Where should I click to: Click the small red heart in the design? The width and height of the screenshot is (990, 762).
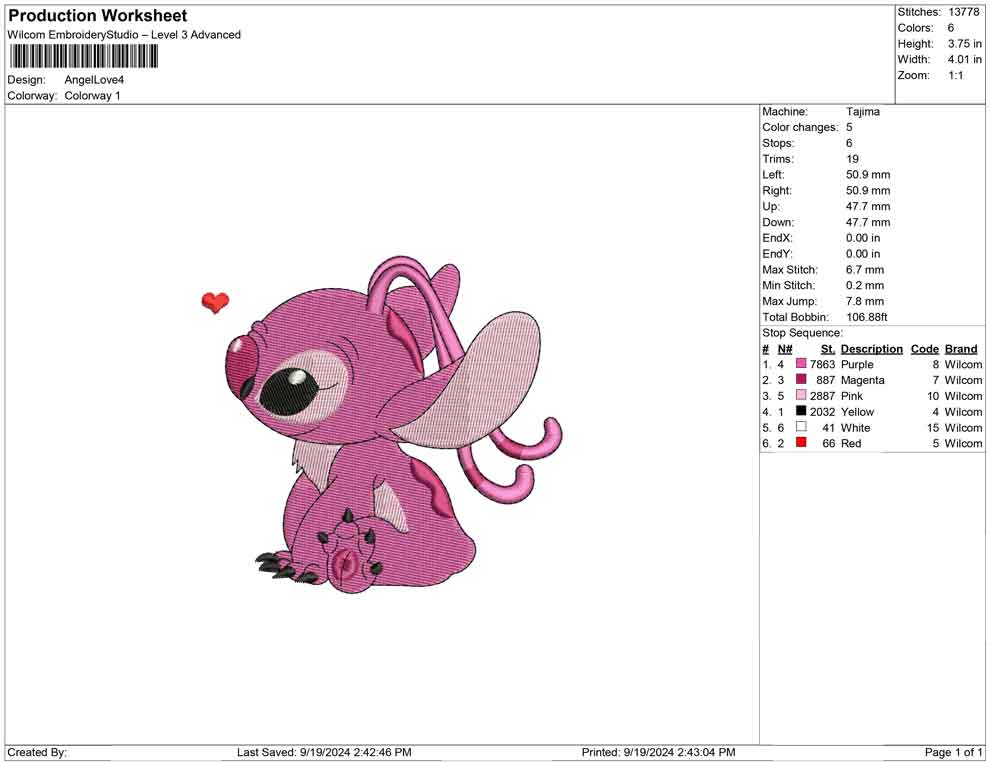[215, 302]
